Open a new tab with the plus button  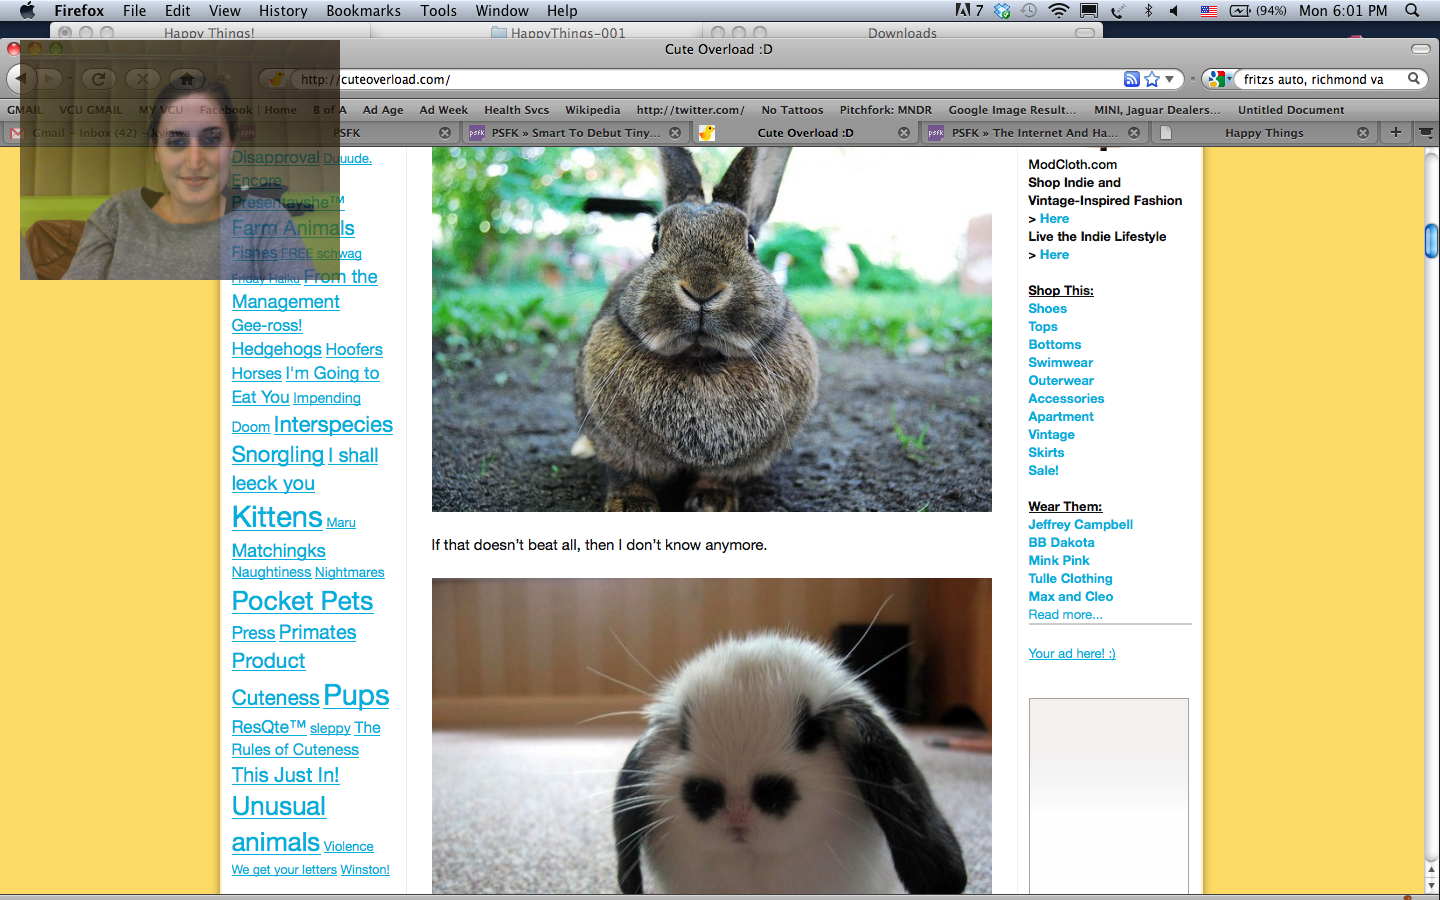click(x=1395, y=132)
